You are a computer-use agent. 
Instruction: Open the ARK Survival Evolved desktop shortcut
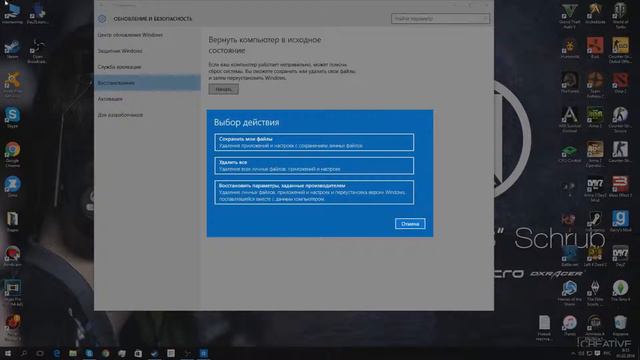569,119
